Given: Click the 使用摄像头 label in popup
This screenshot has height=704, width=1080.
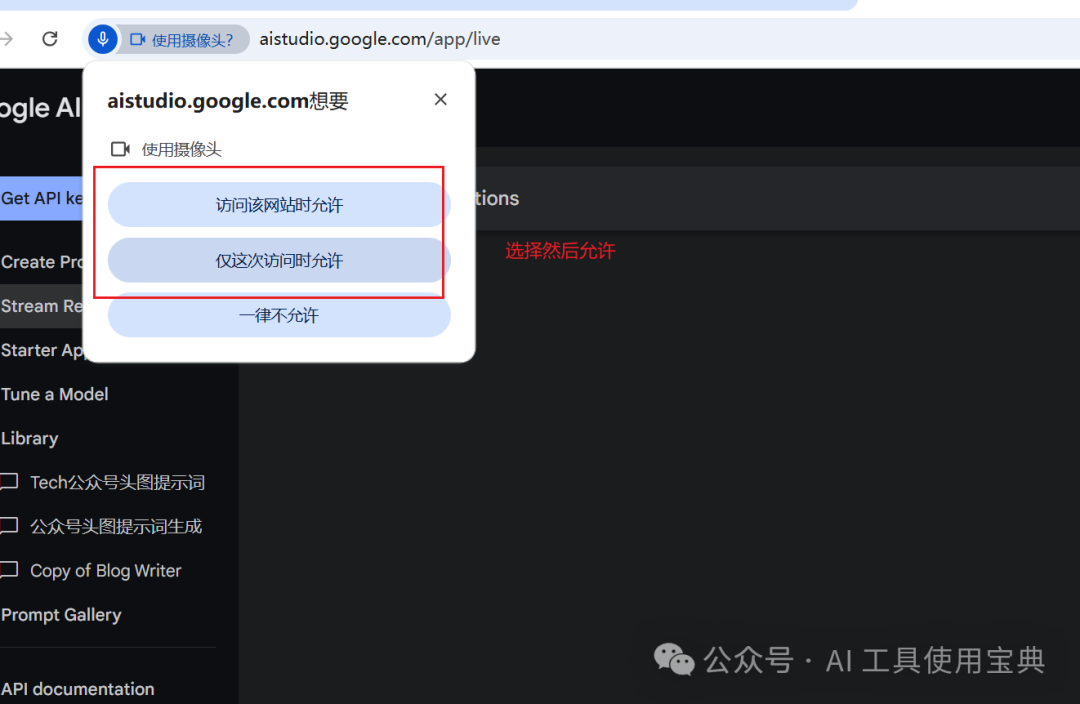Looking at the screenshot, I should (181, 149).
